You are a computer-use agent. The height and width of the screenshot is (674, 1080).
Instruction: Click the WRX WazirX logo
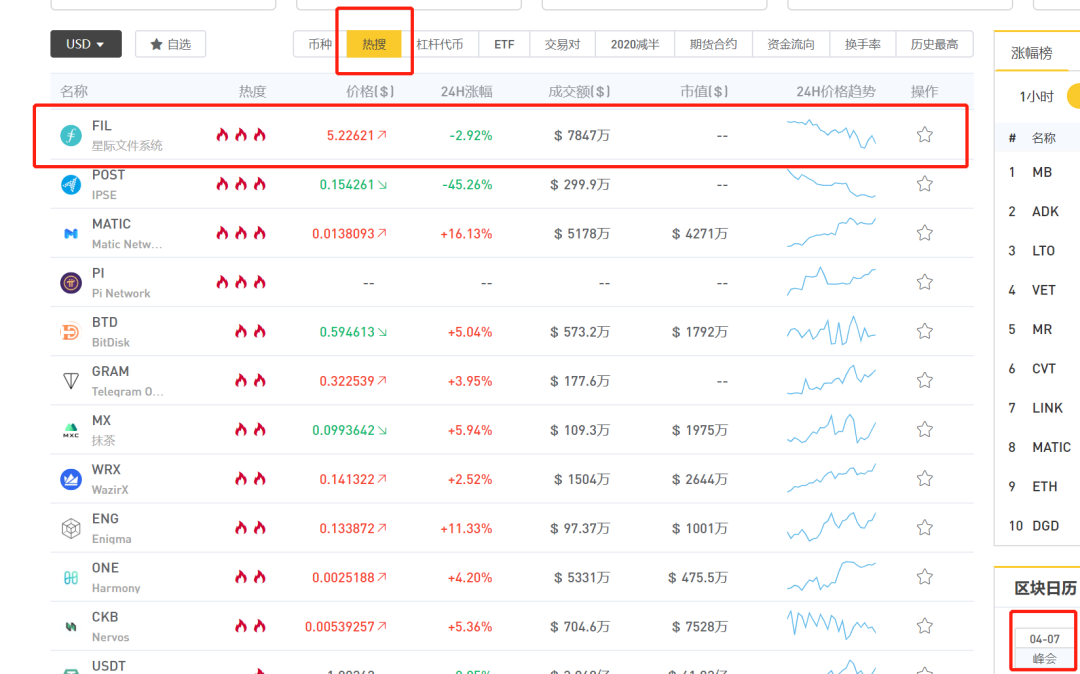point(71,479)
